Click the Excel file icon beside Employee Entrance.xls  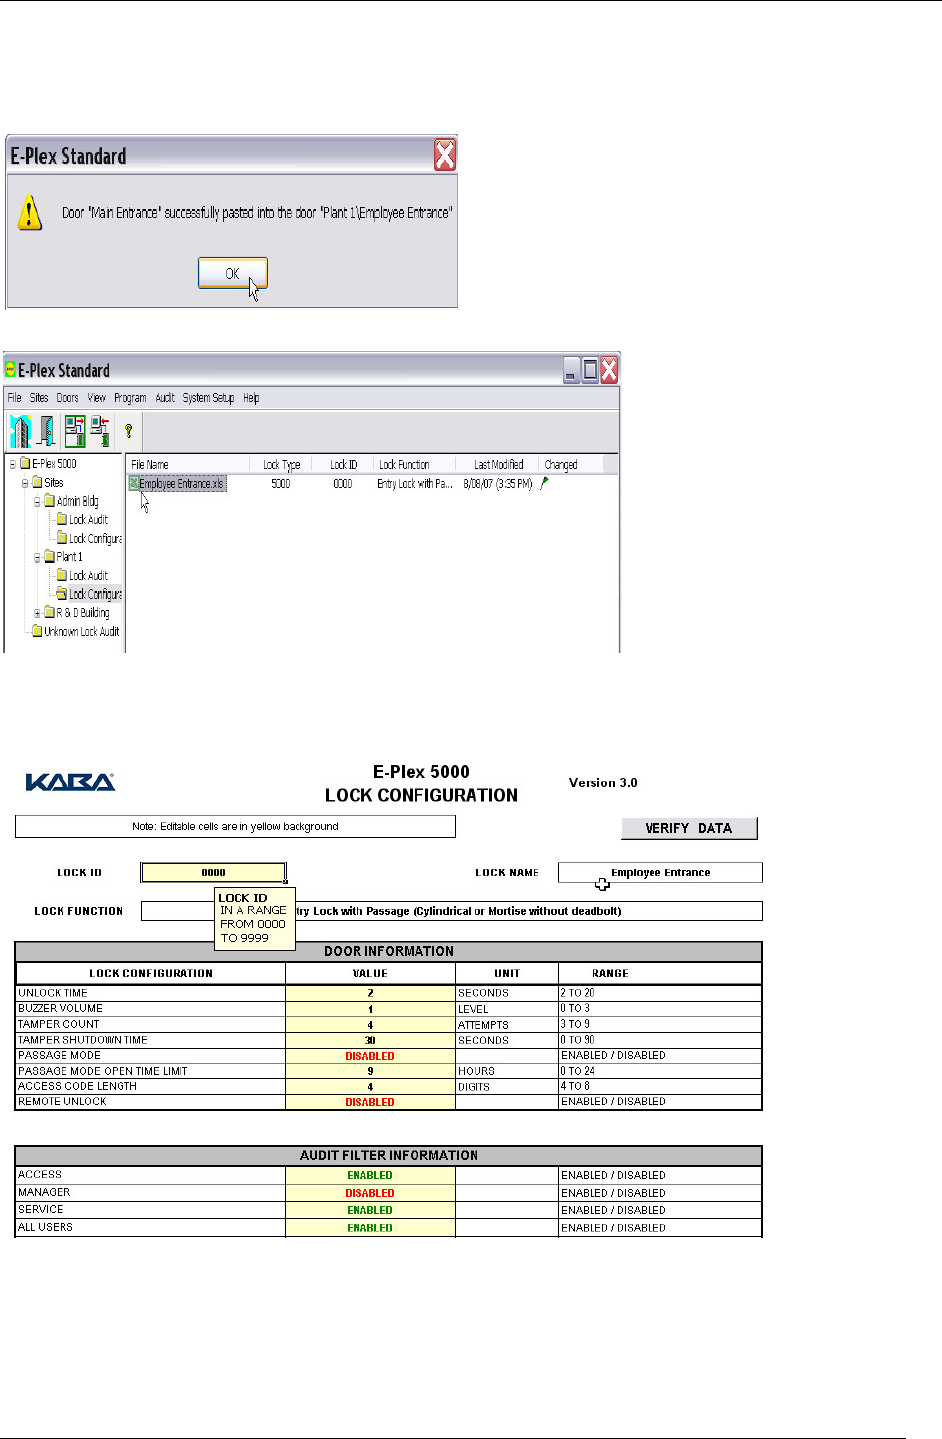tap(133, 483)
